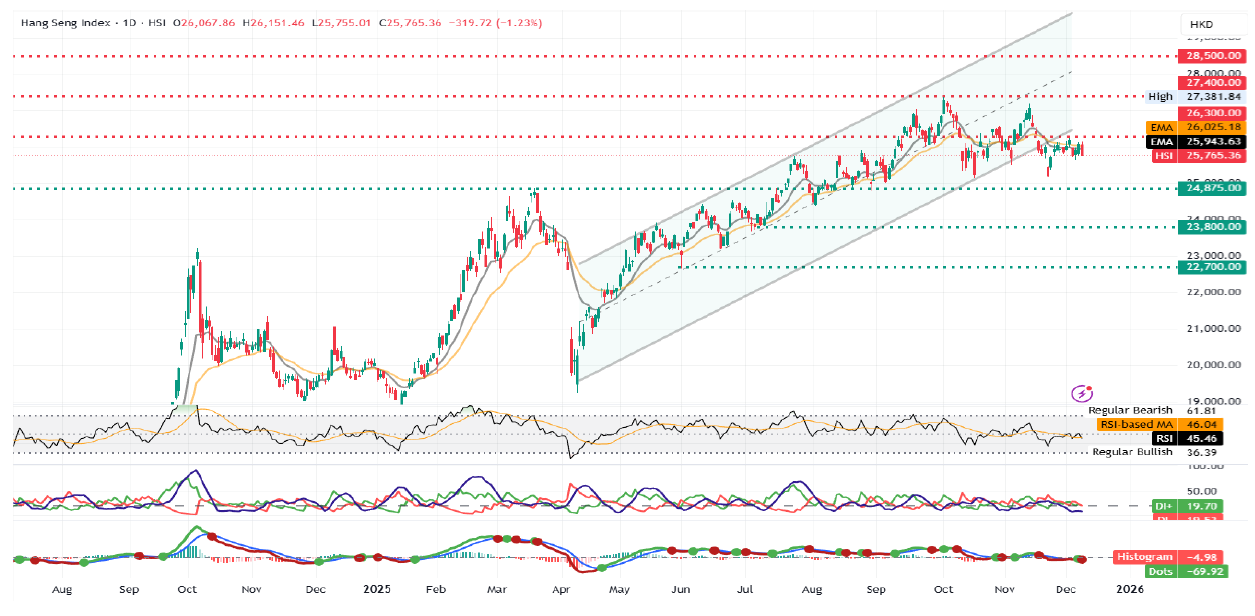
Task: Select the 22,700.00 green support label
Action: [x=1214, y=267]
